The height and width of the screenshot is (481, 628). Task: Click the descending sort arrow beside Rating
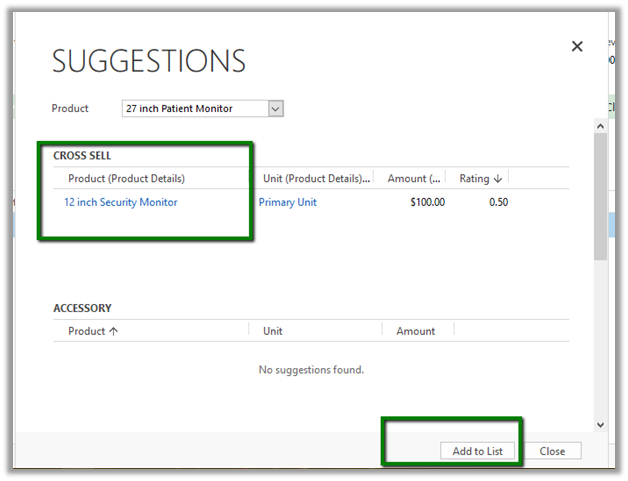click(498, 179)
